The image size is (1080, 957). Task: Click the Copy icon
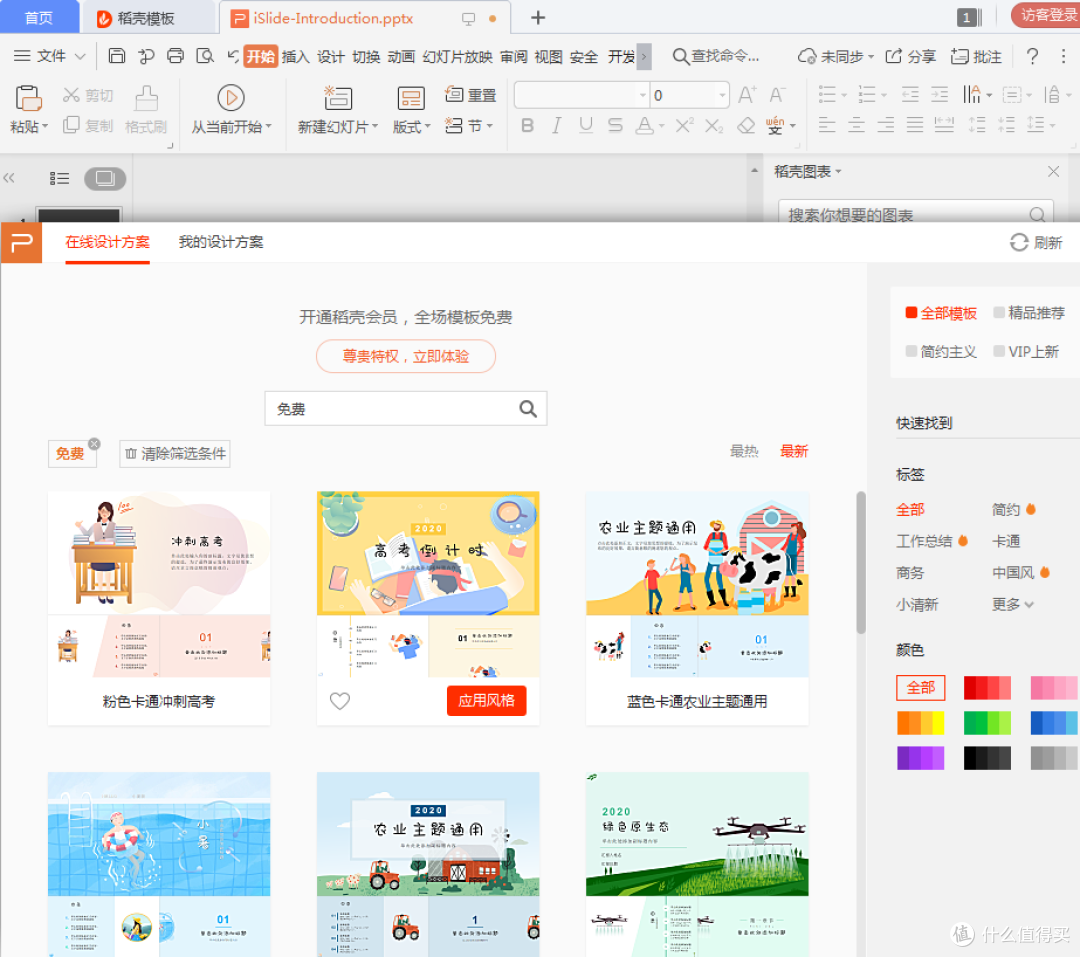point(71,125)
